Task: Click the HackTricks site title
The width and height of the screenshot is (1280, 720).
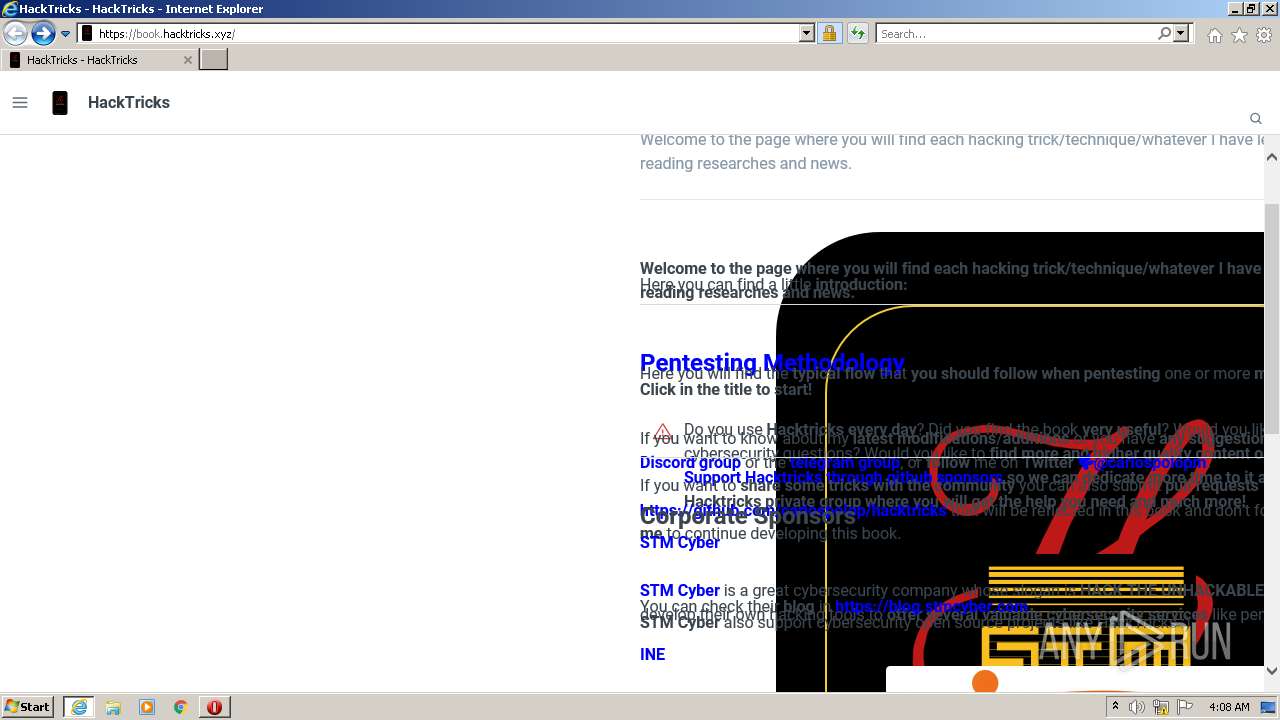Action: 129,102
